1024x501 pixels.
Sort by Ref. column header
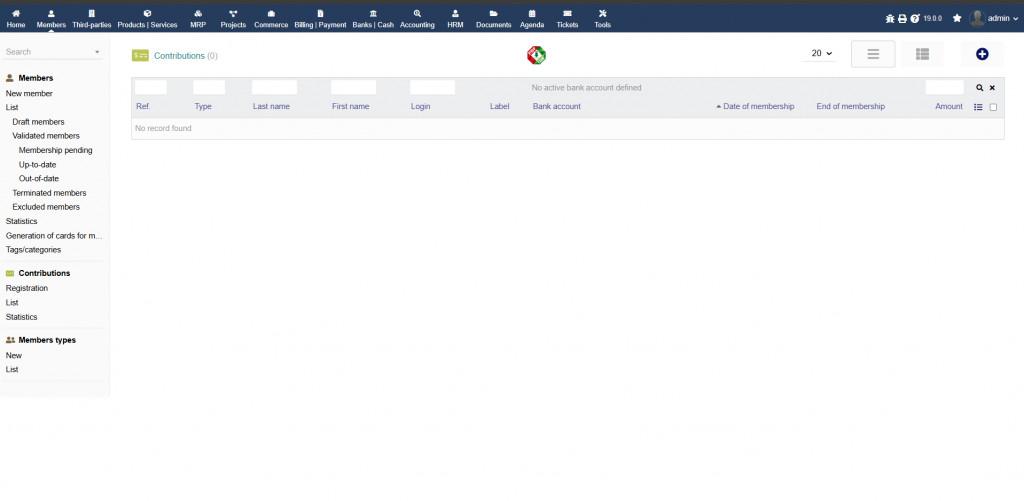pos(143,106)
